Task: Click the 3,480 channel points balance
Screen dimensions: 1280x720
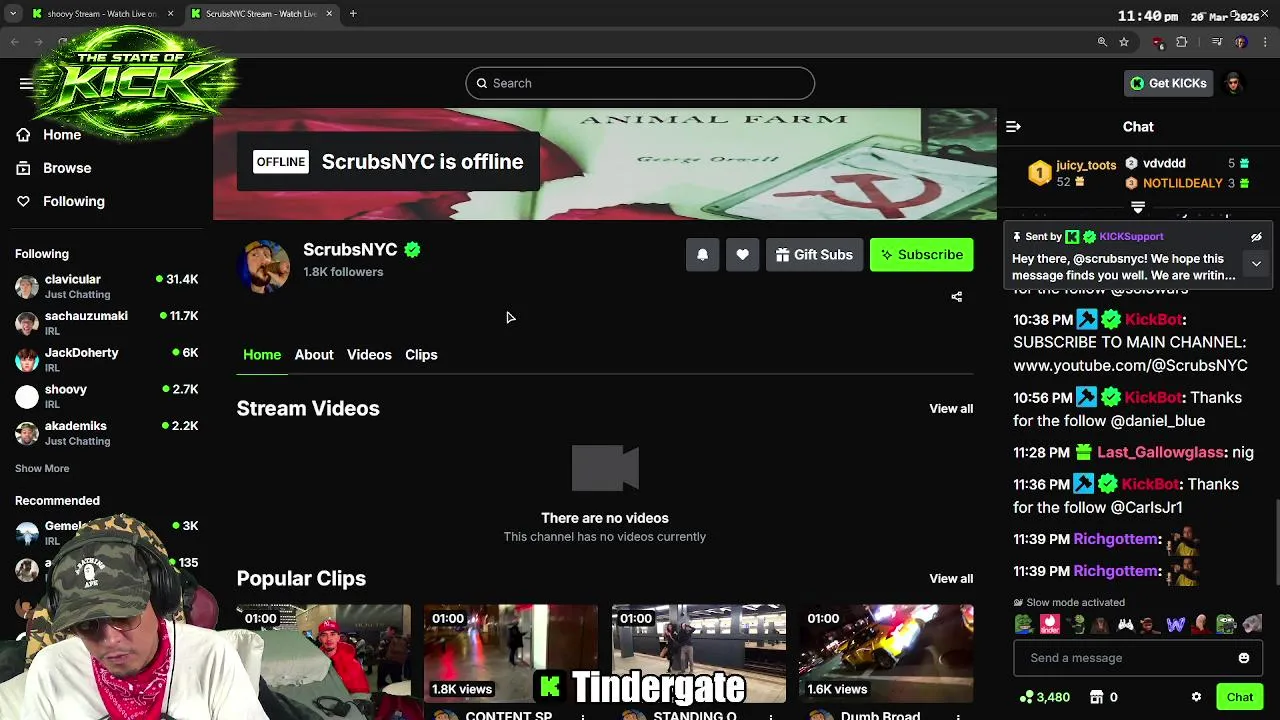Action: (x=1045, y=697)
